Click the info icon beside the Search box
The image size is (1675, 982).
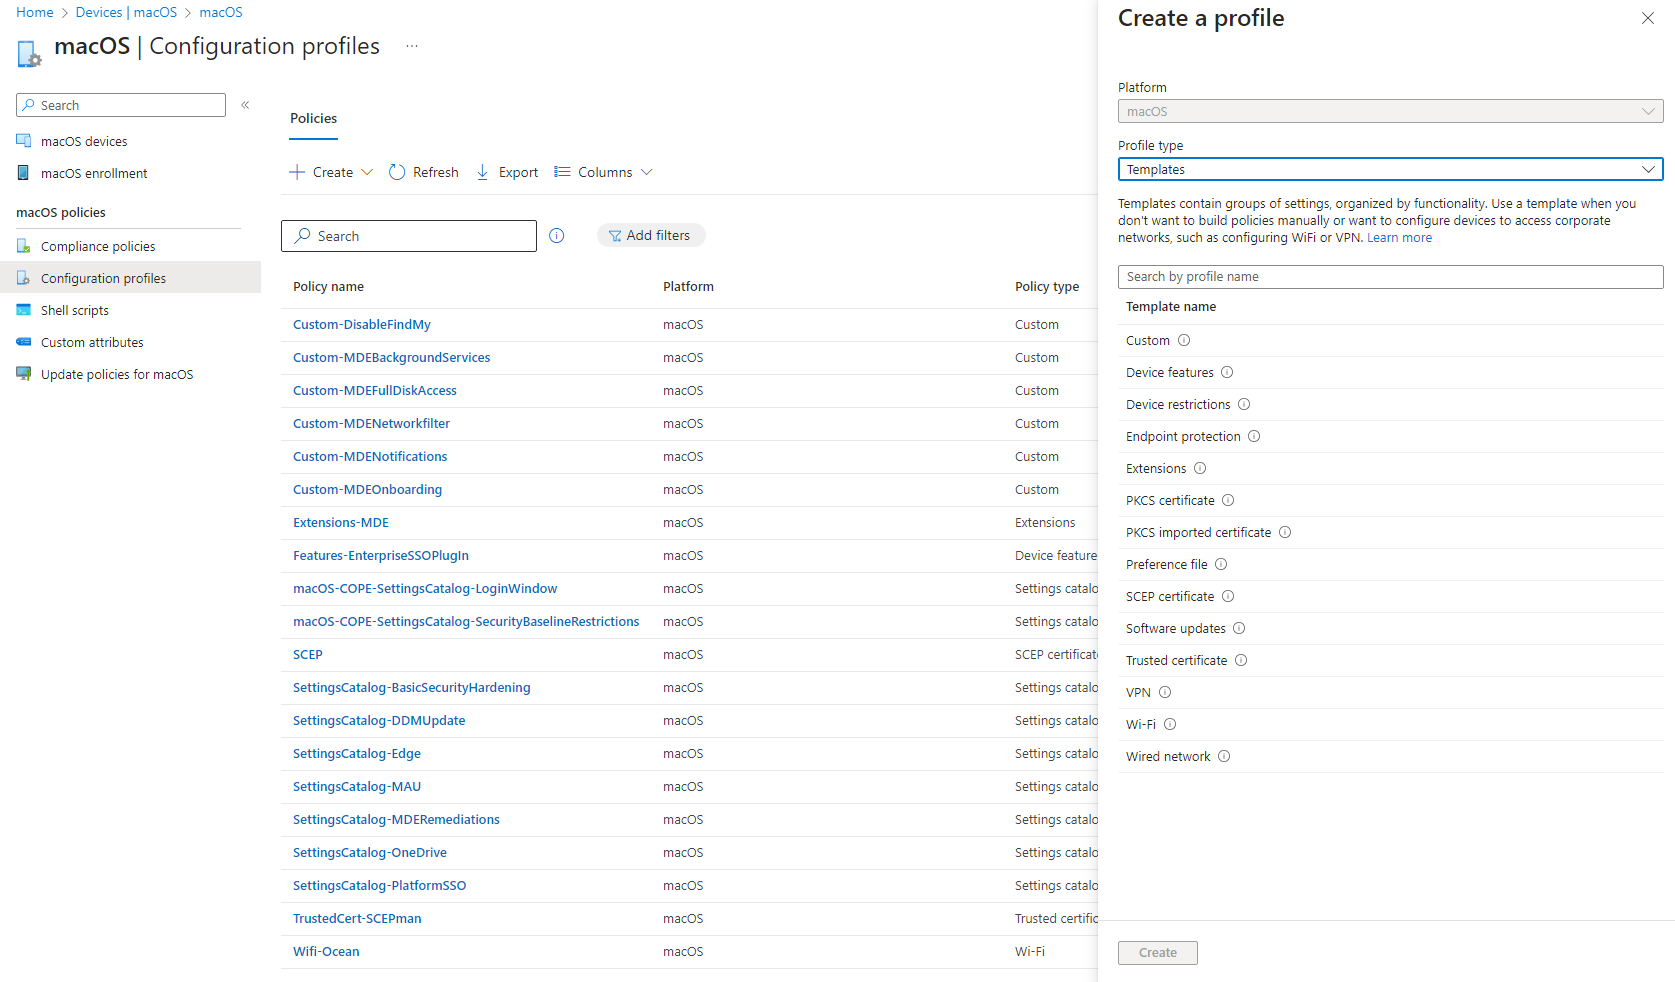click(557, 236)
